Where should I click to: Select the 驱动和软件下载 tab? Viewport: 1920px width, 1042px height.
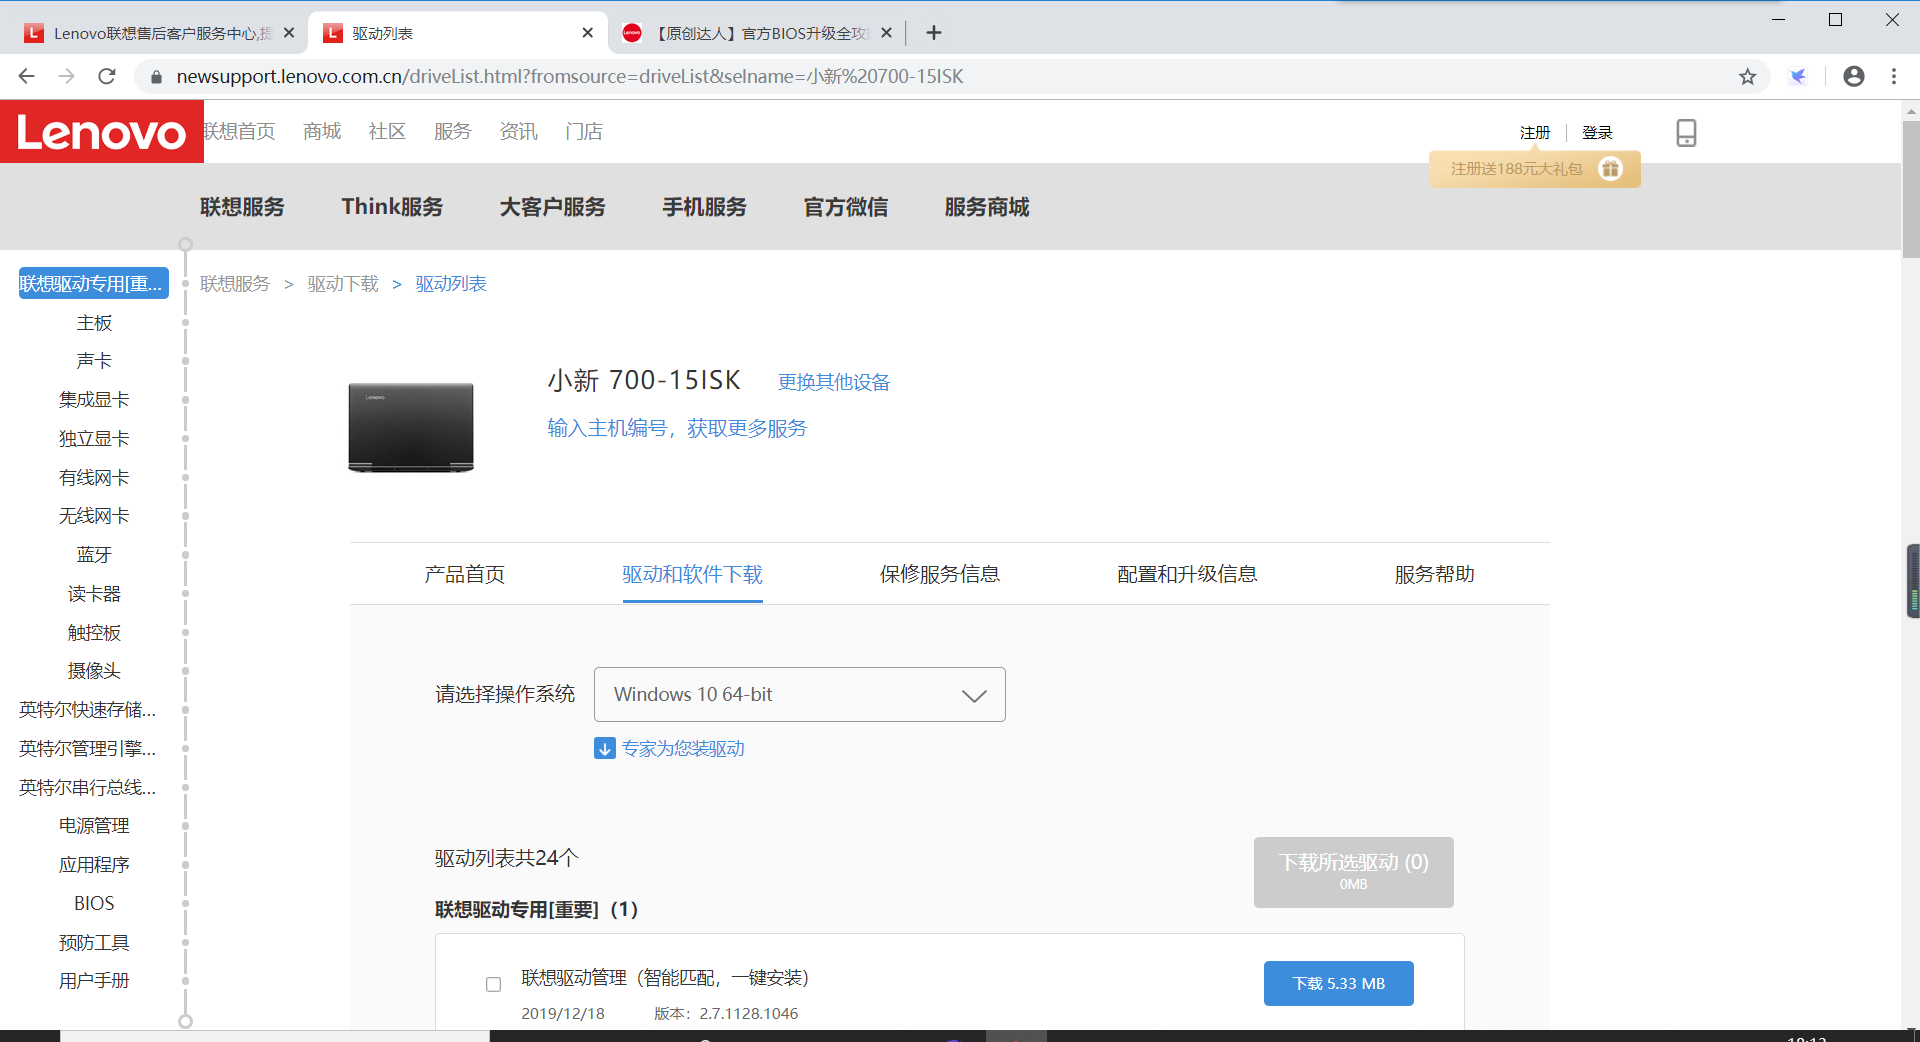click(x=692, y=574)
